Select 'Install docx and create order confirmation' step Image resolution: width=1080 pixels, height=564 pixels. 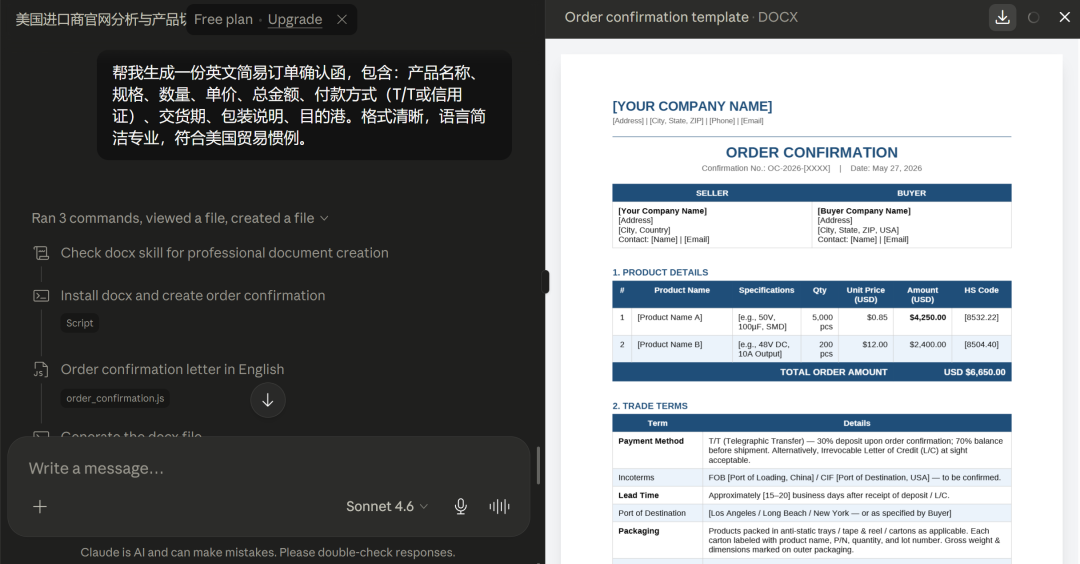[x=193, y=295]
